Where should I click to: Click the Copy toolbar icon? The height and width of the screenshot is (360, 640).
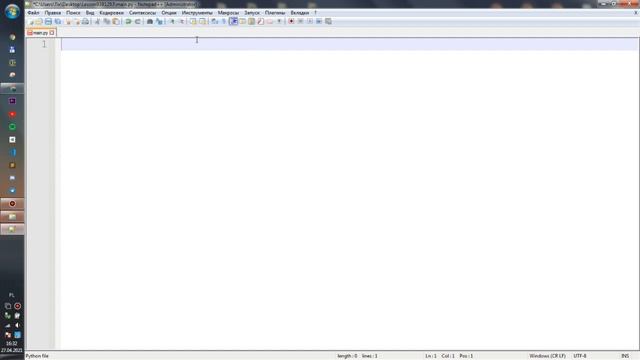[x=107, y=21]
